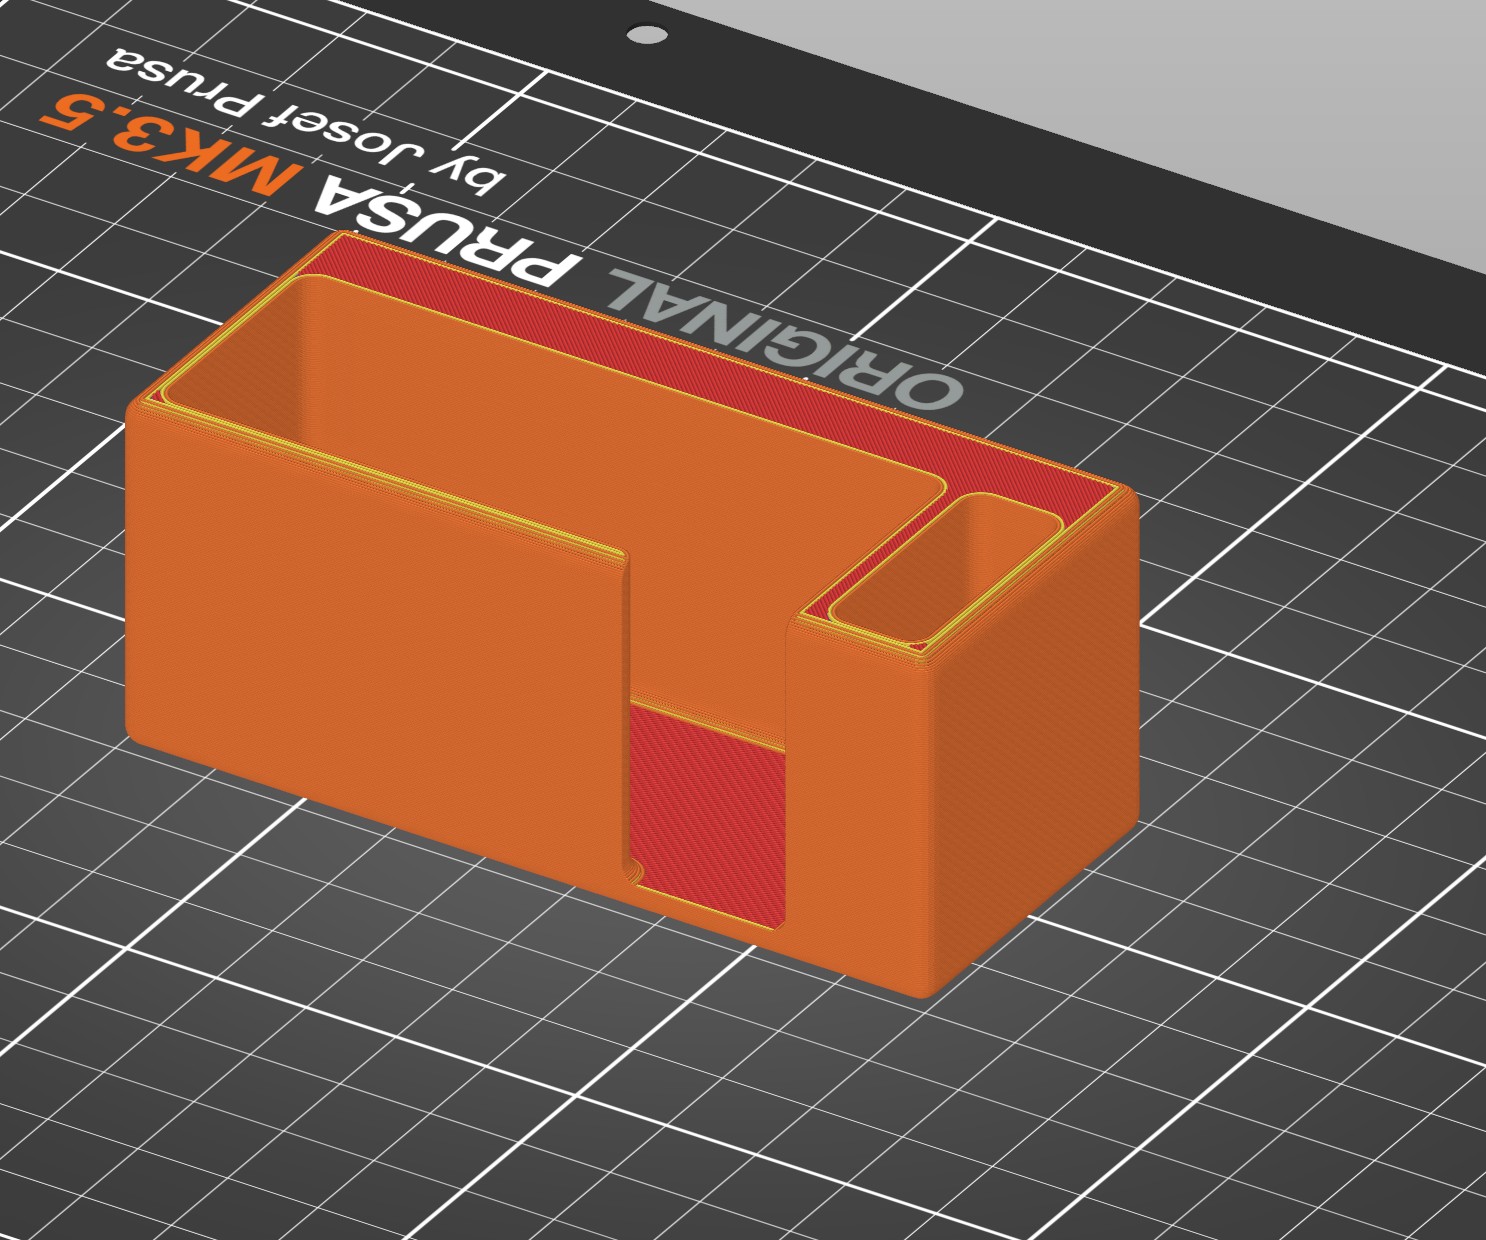
Task: Click the rounded left edge of front slot
Action: (x=628, y=715)
